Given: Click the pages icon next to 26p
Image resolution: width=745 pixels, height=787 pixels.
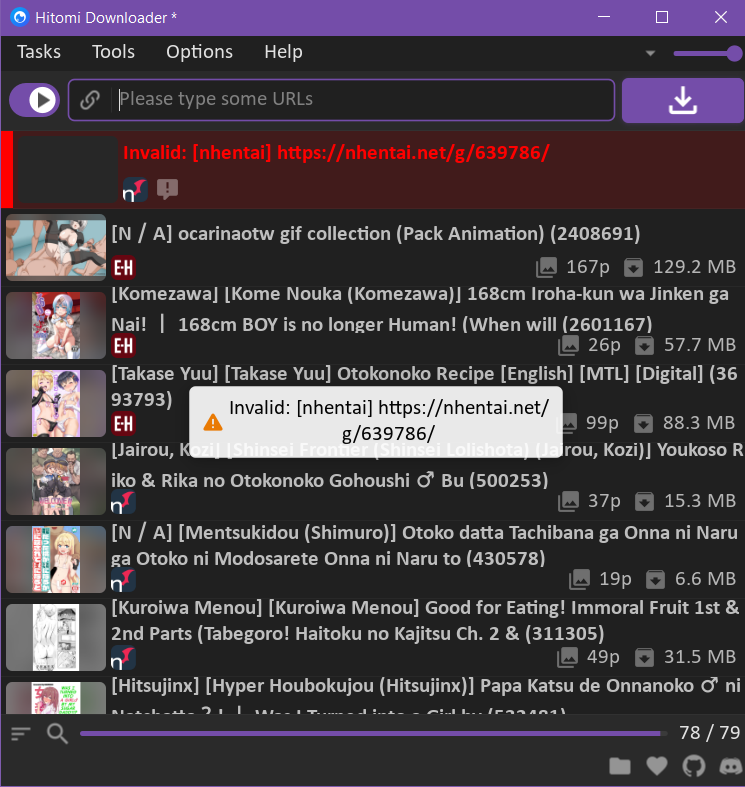Looking at the screenshot, I should [568, 345].
